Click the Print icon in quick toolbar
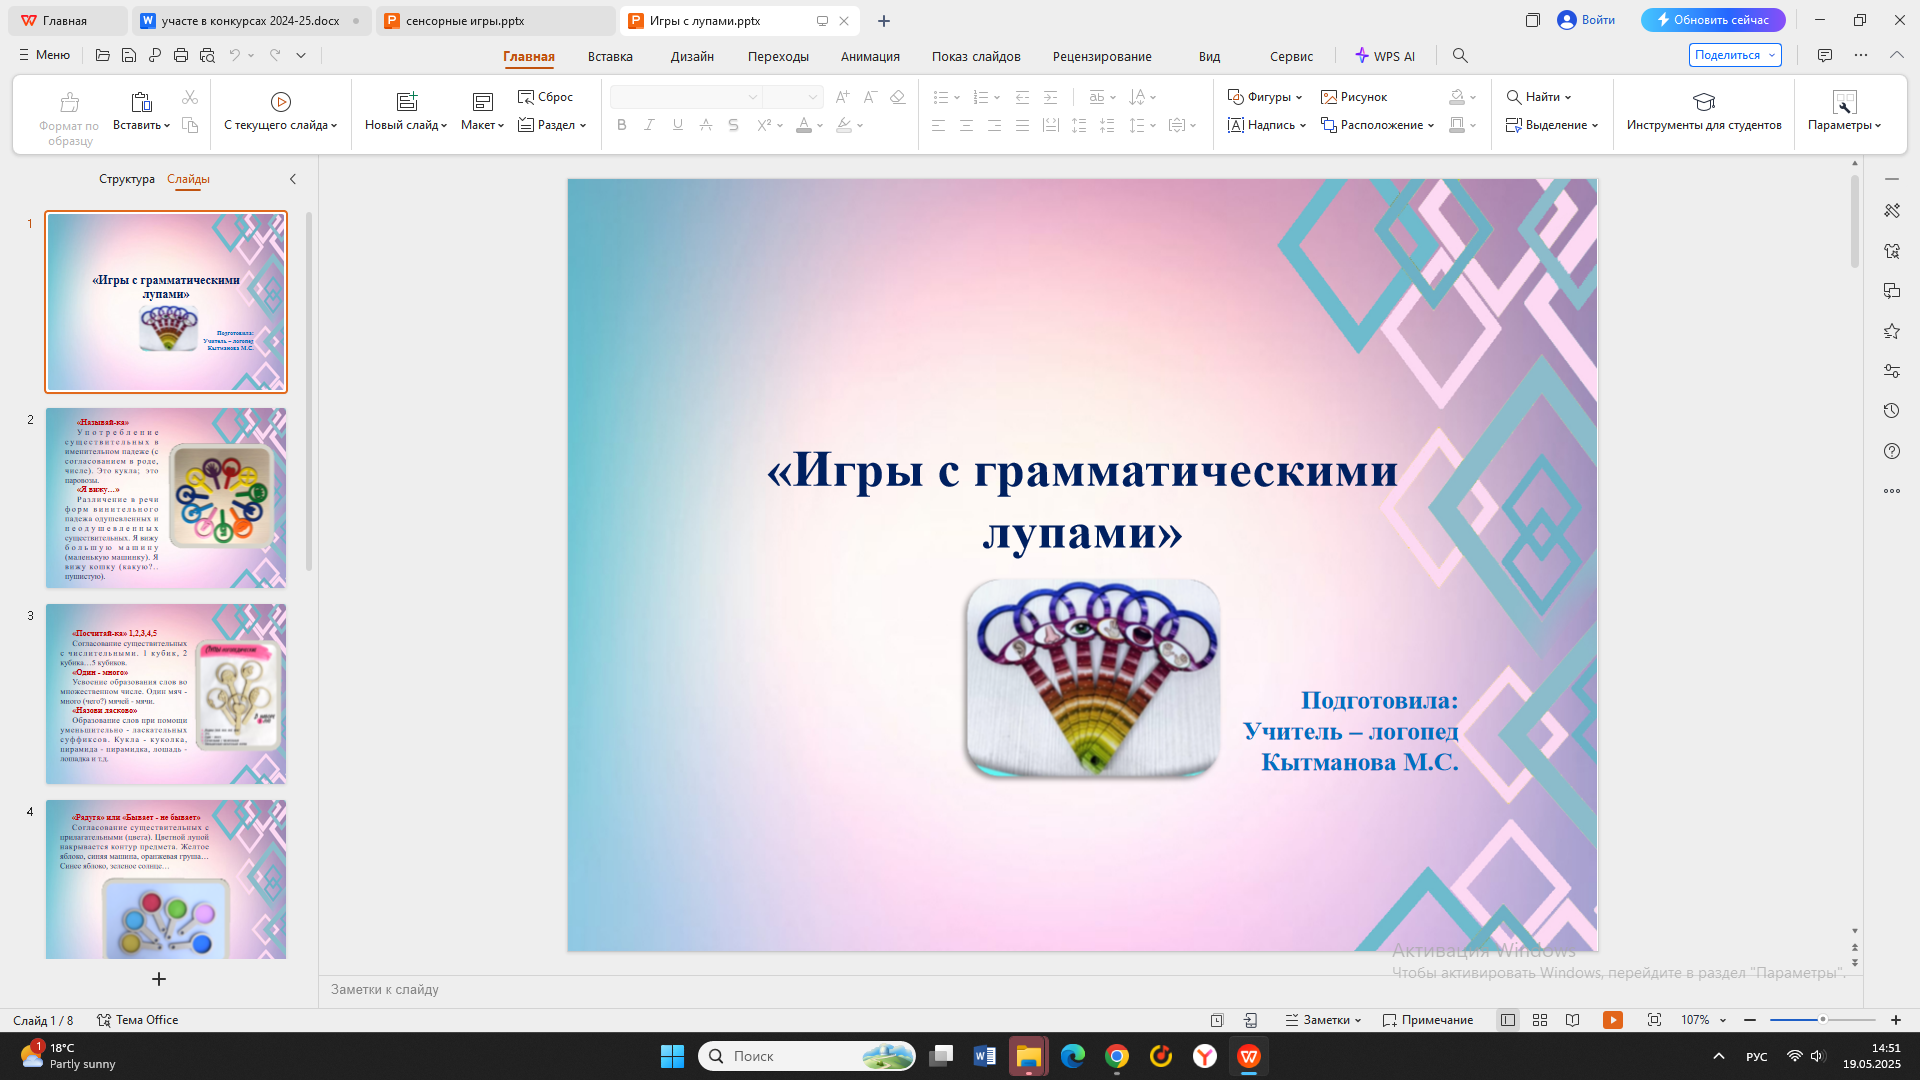The height and width of the screenshot is (1080, 1920). 181,55
